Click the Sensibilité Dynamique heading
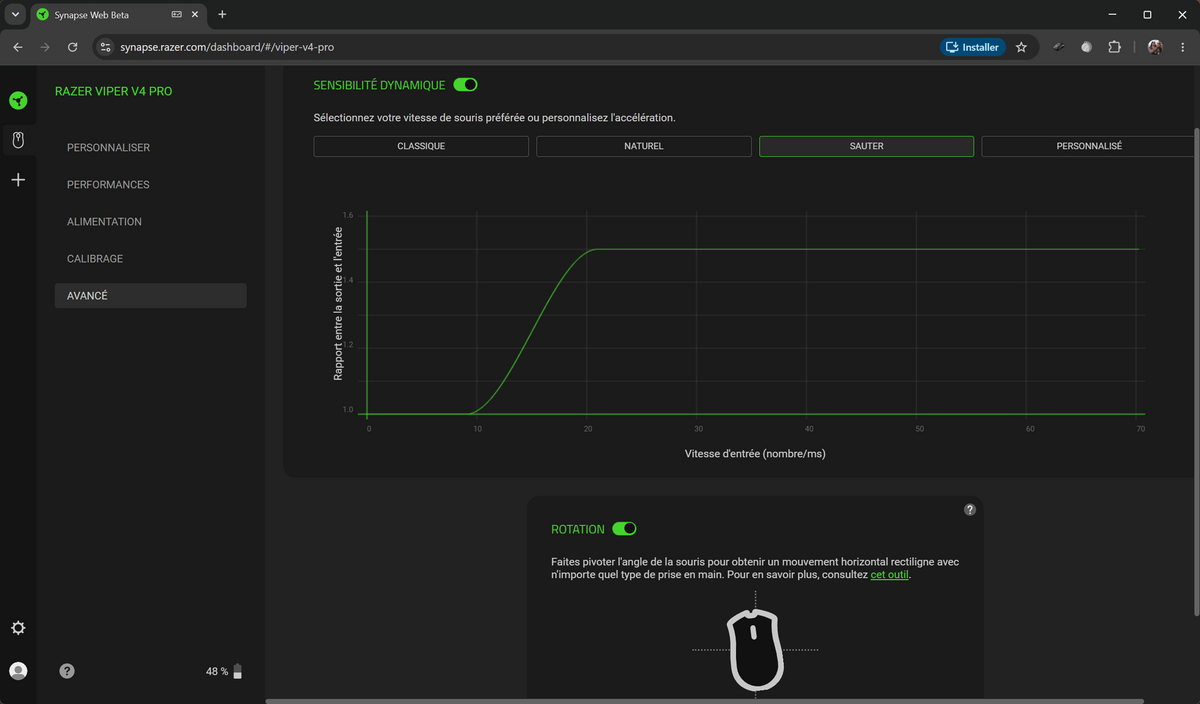This screenshot has height=704, width=1200. click(x=379, y=85)
